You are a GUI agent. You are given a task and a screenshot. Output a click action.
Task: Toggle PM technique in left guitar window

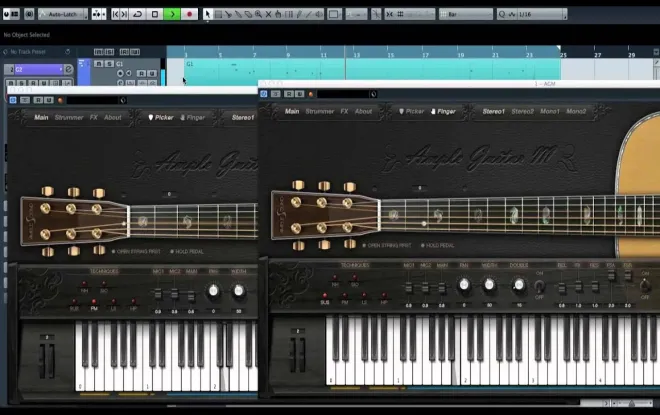pos(94,305)
